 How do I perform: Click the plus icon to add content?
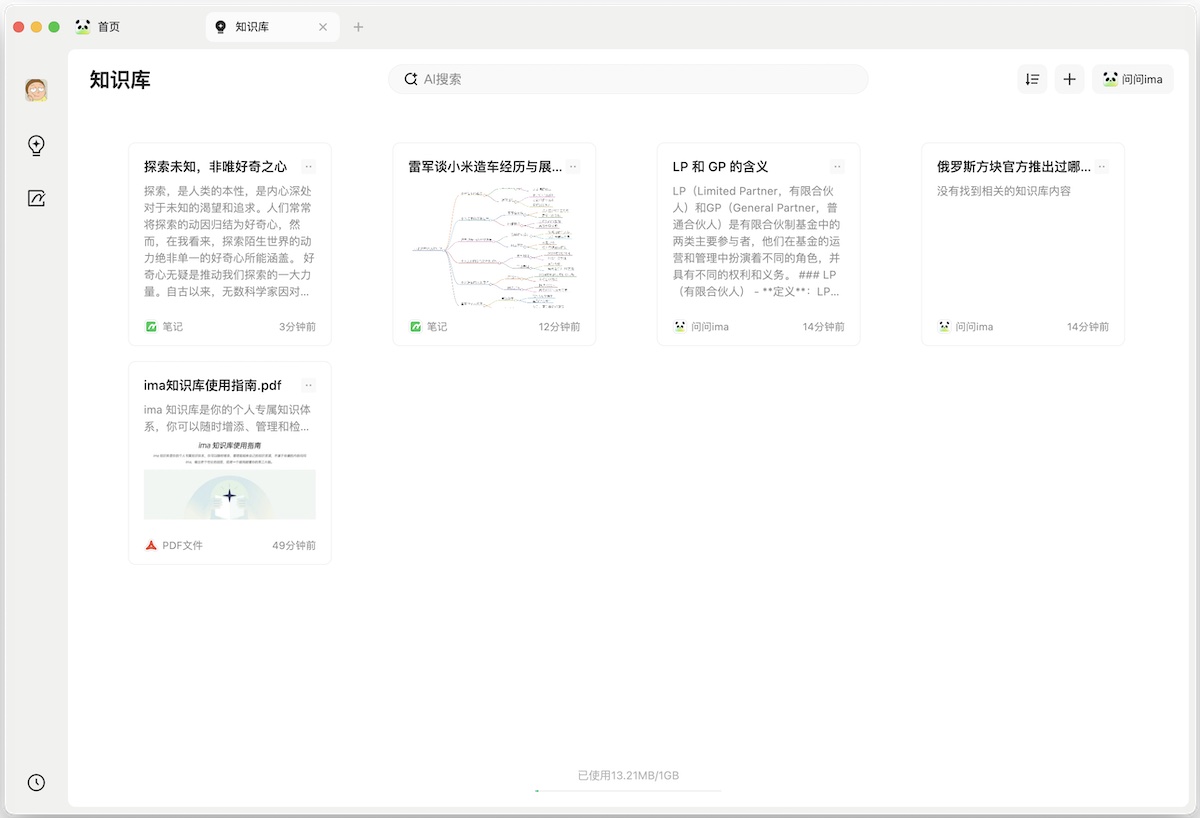click(x=1069, y=79)
